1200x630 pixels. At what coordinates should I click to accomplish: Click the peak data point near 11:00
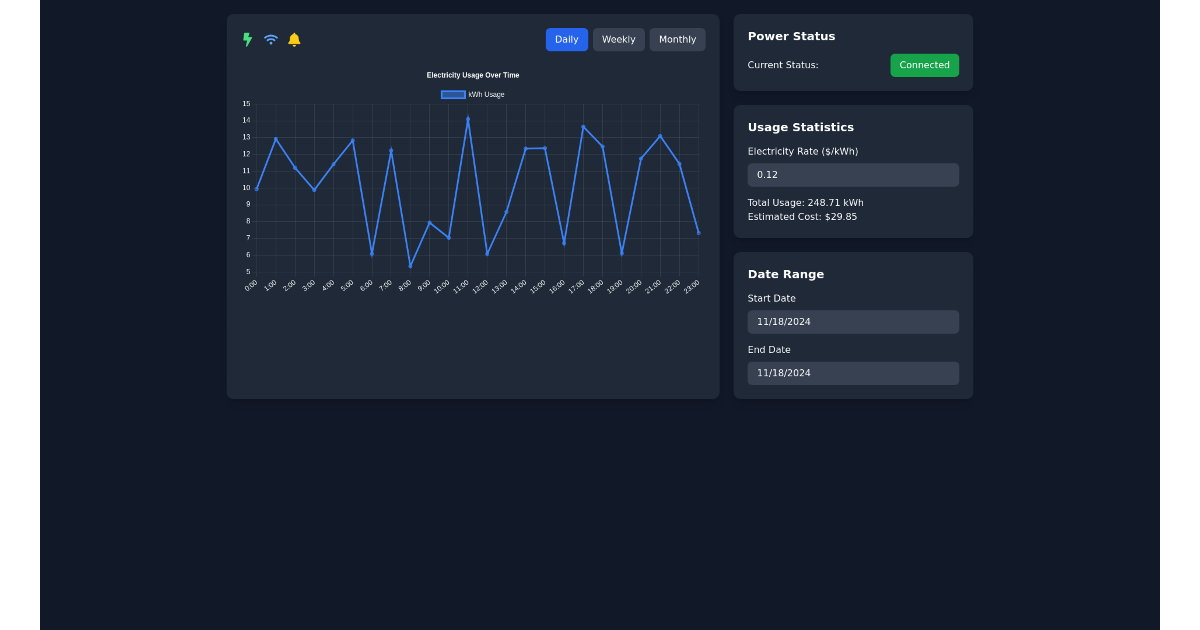pyautogui.click(x=467, y=118)
